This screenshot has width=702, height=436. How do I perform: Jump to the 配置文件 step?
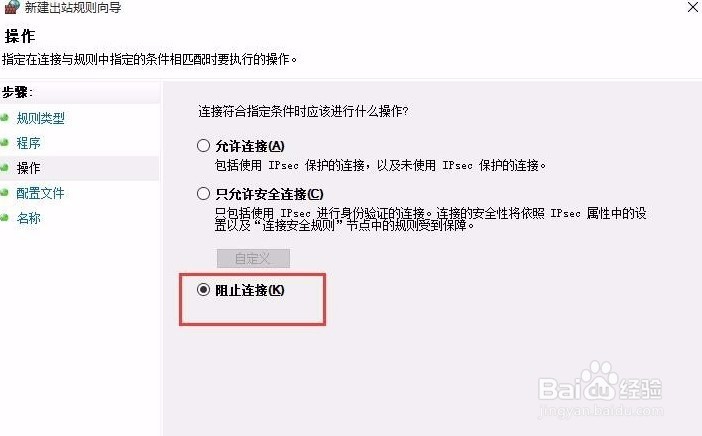click(x=40, y=193)
